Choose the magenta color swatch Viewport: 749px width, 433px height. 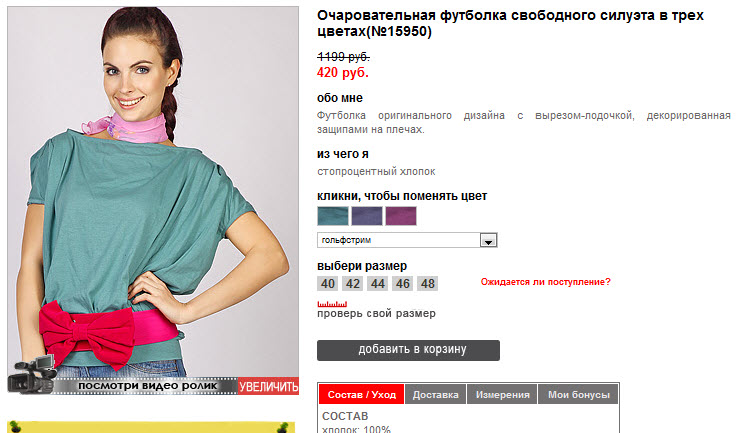[401, 216]
